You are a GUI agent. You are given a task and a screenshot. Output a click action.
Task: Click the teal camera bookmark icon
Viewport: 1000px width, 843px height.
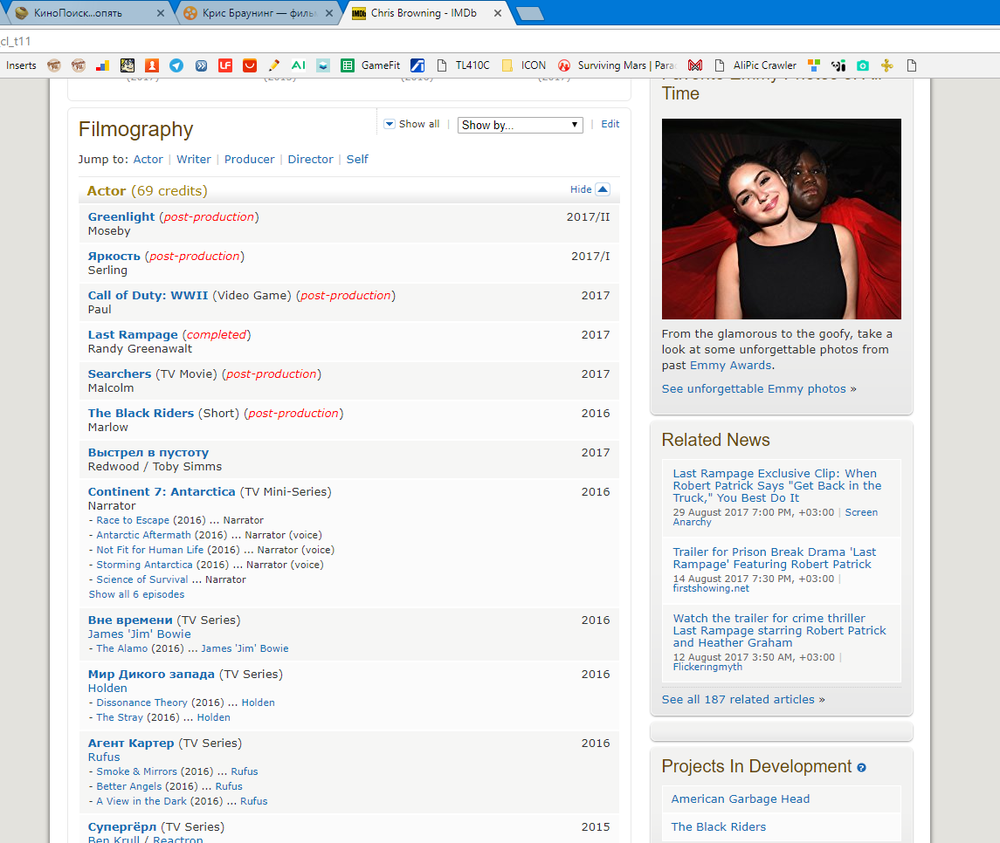pyautogui.click(x=862, y=65)
